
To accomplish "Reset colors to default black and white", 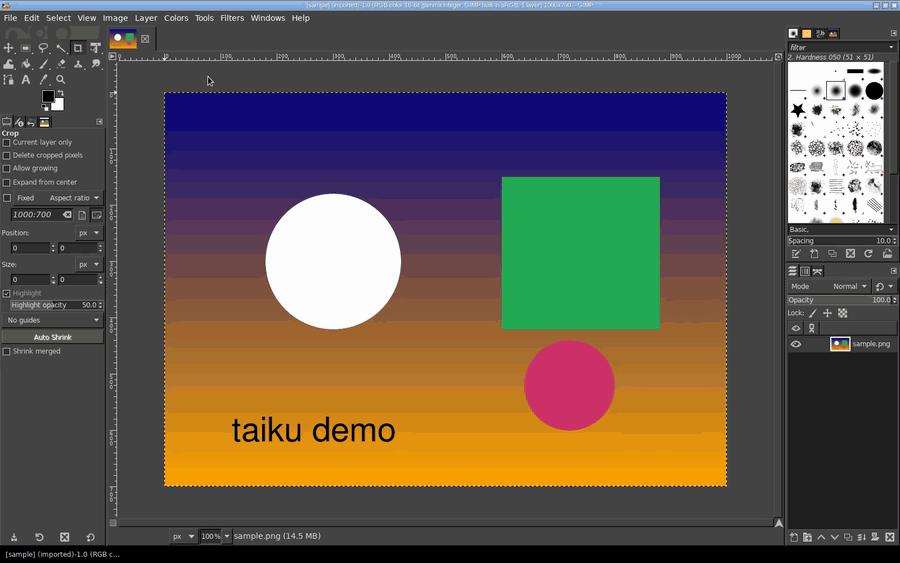I will pos(44,108).
